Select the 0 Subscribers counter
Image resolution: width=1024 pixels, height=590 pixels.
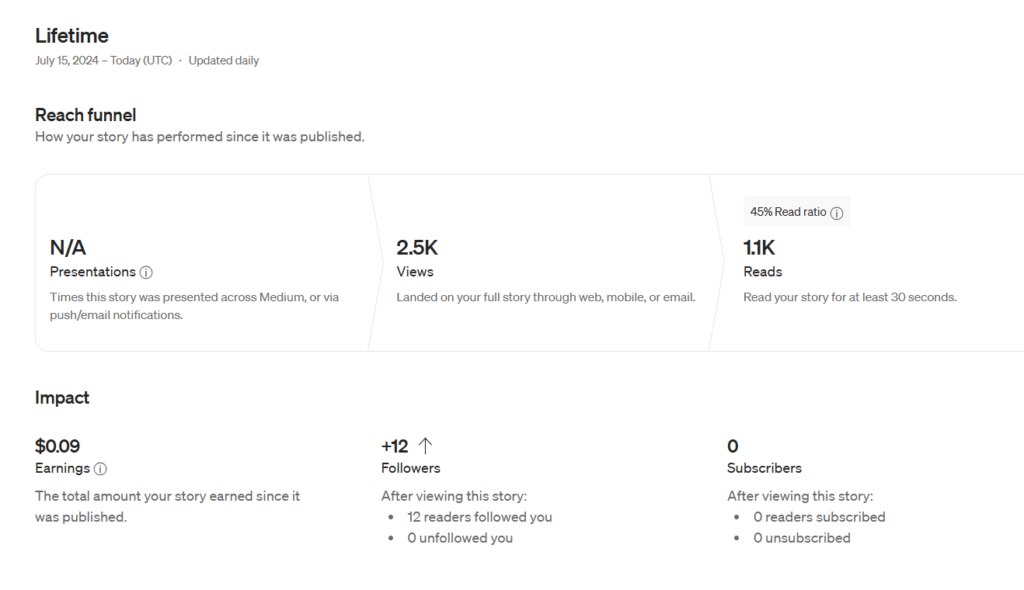coord(733,446)
